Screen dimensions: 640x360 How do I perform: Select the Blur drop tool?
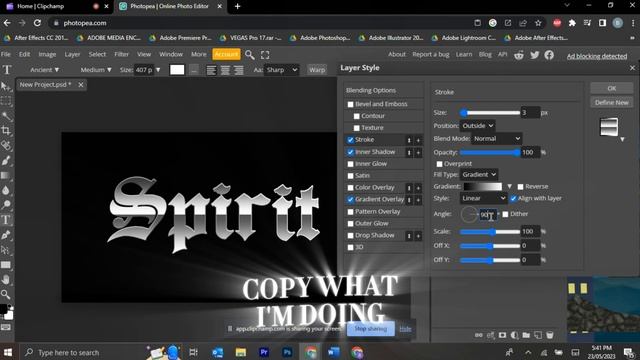pyautogui.click(x=6, y=190)
